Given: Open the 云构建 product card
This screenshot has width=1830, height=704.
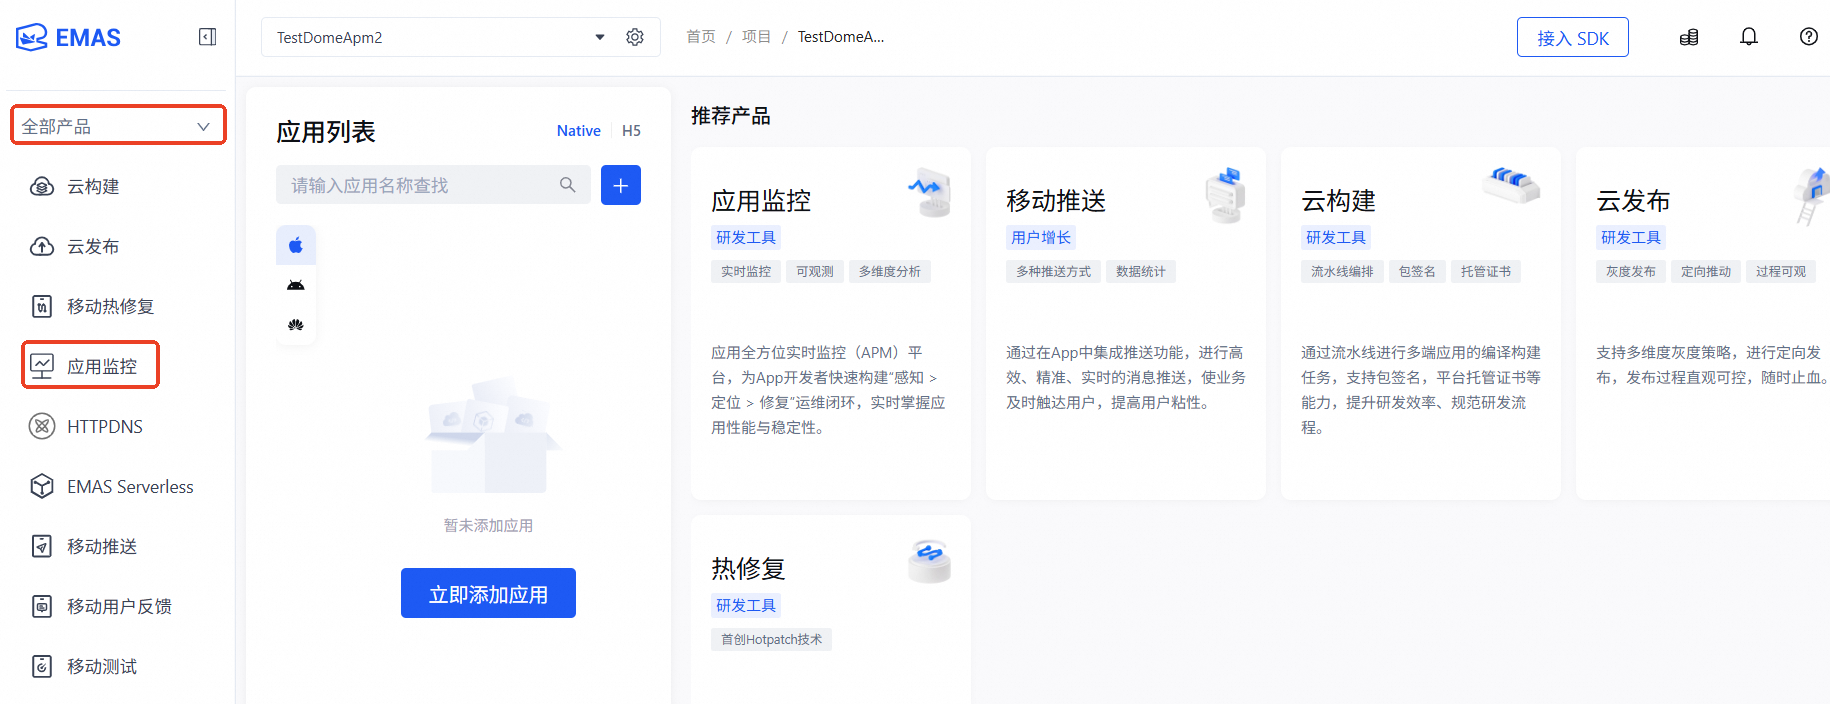Looking at the screenshot, I should pyautogui.click(x=1421, y=324).
